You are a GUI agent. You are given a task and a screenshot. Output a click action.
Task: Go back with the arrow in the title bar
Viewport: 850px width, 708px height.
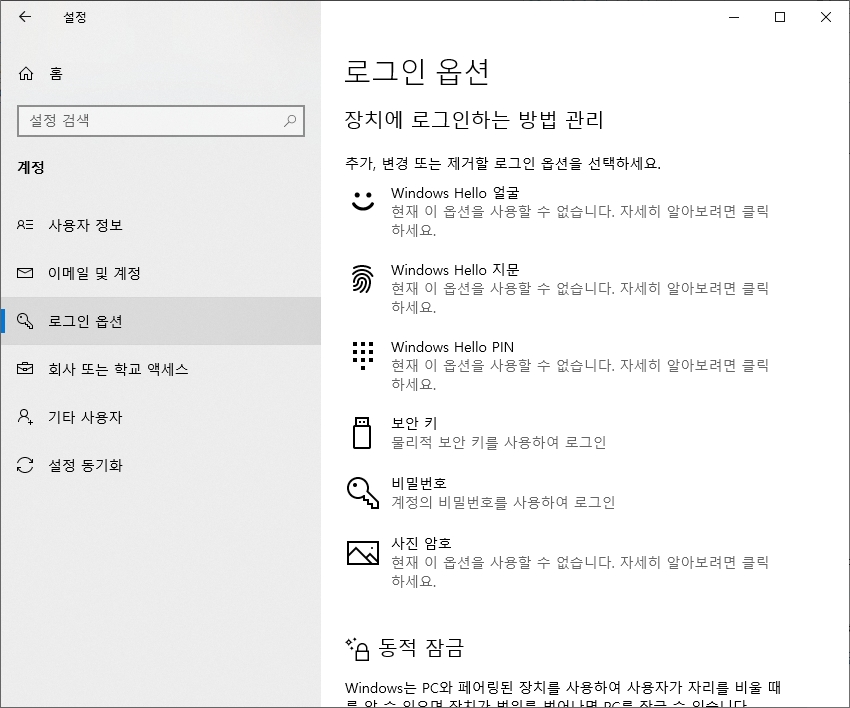pos(25,17)
